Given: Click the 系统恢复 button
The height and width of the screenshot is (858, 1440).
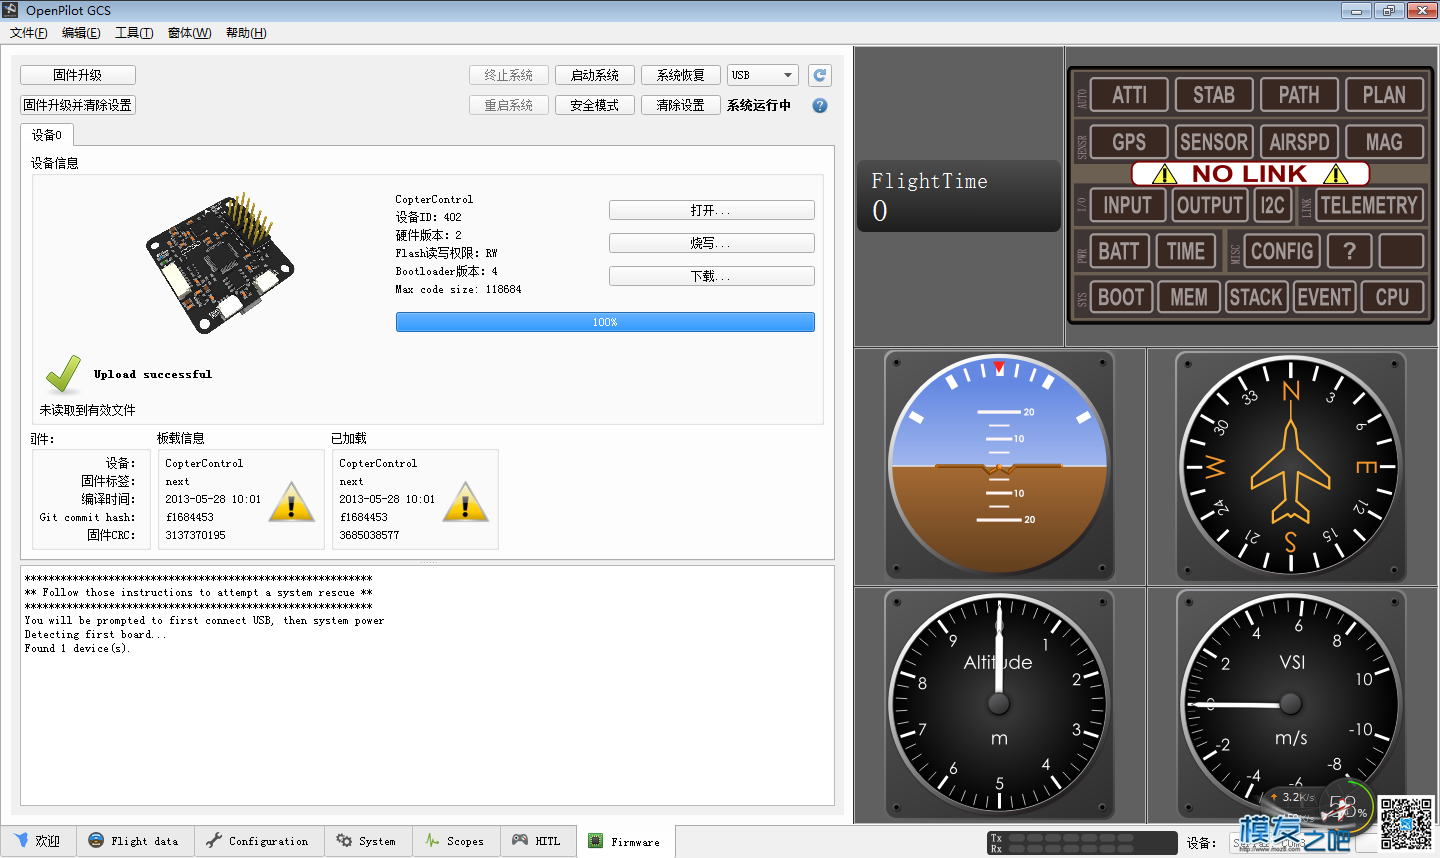Looking at the screenshot, I should [681, 75].
